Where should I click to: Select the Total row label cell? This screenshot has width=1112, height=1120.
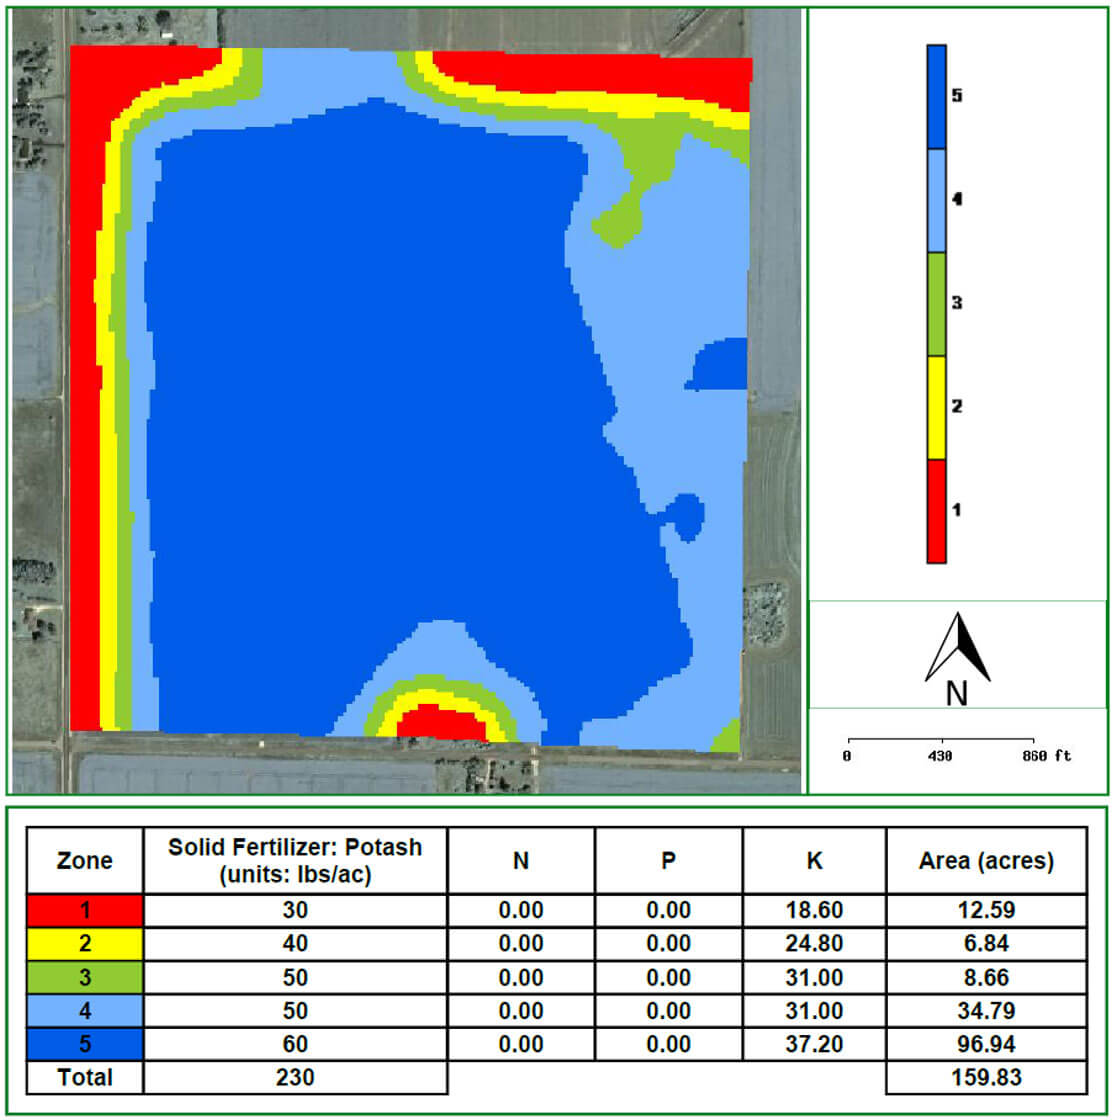[x=85, y=1077]
